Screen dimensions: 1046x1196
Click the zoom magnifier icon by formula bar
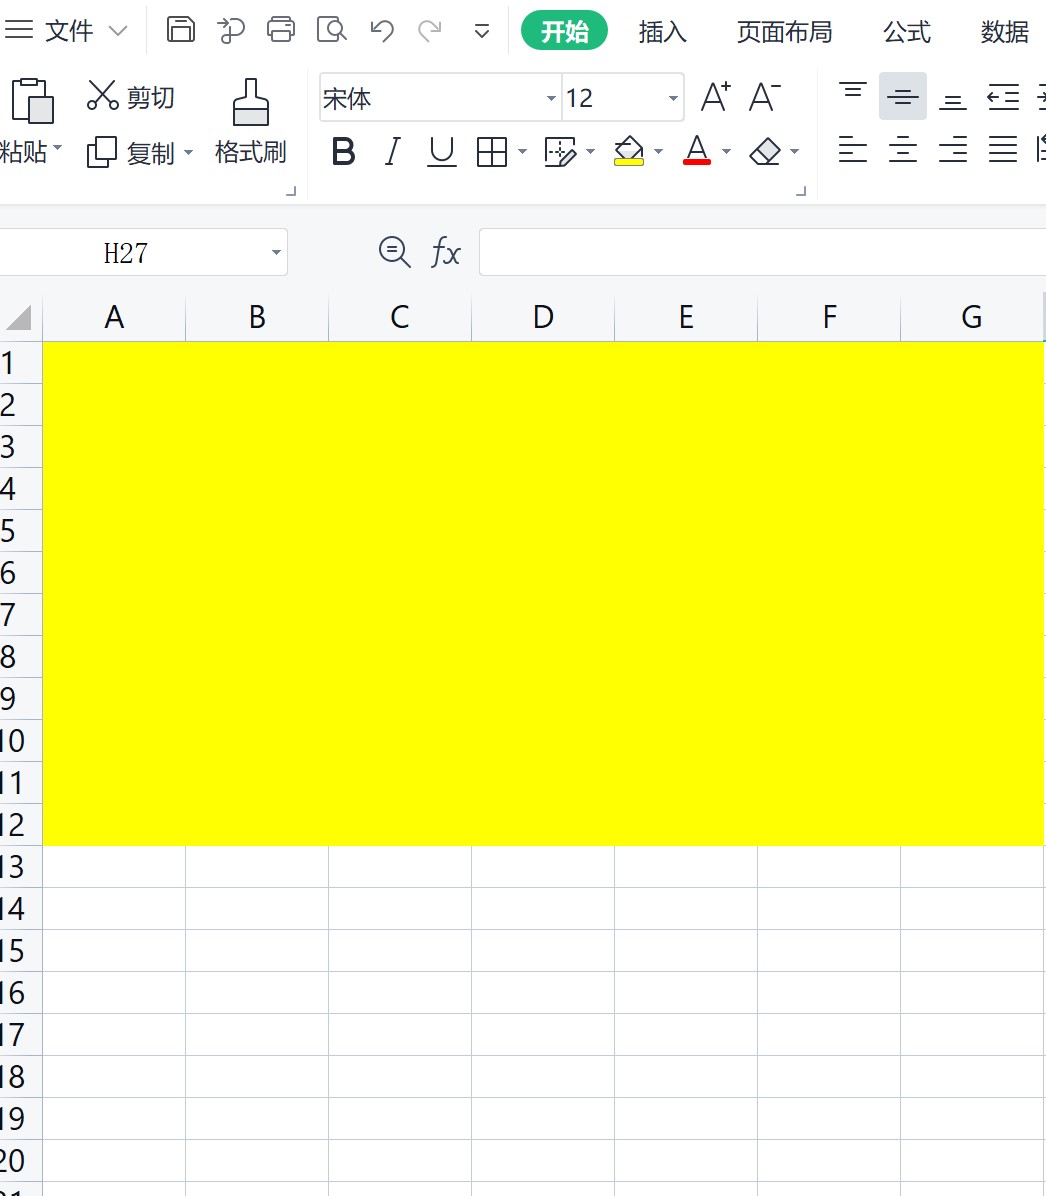pyautogui.click(x=394, y=252)
